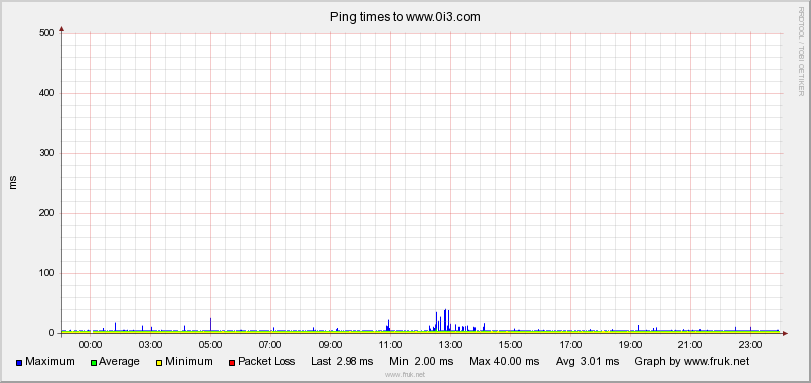Click the 'Graph by www.fruk.net' text
The width and height of the screenshot is (811, 383).
pos(692,362)
